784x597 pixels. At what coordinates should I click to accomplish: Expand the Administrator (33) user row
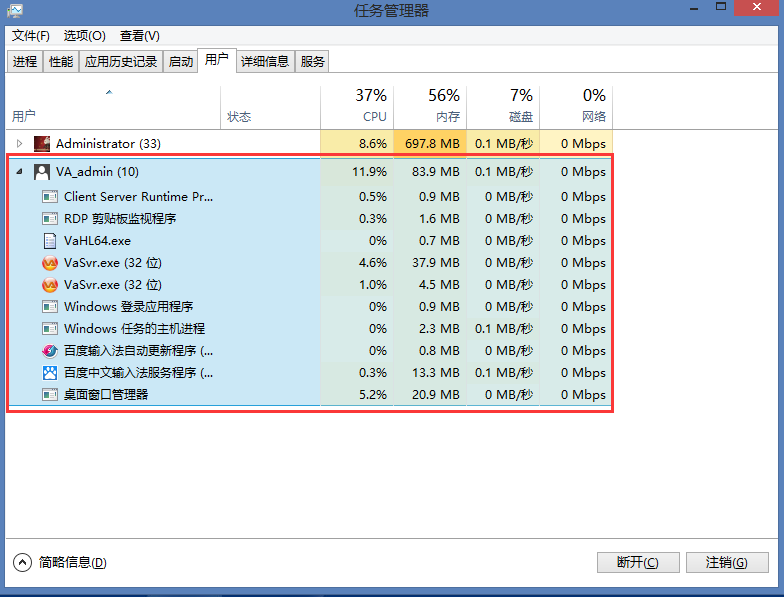pyautogui.click(x=20, y=144)
